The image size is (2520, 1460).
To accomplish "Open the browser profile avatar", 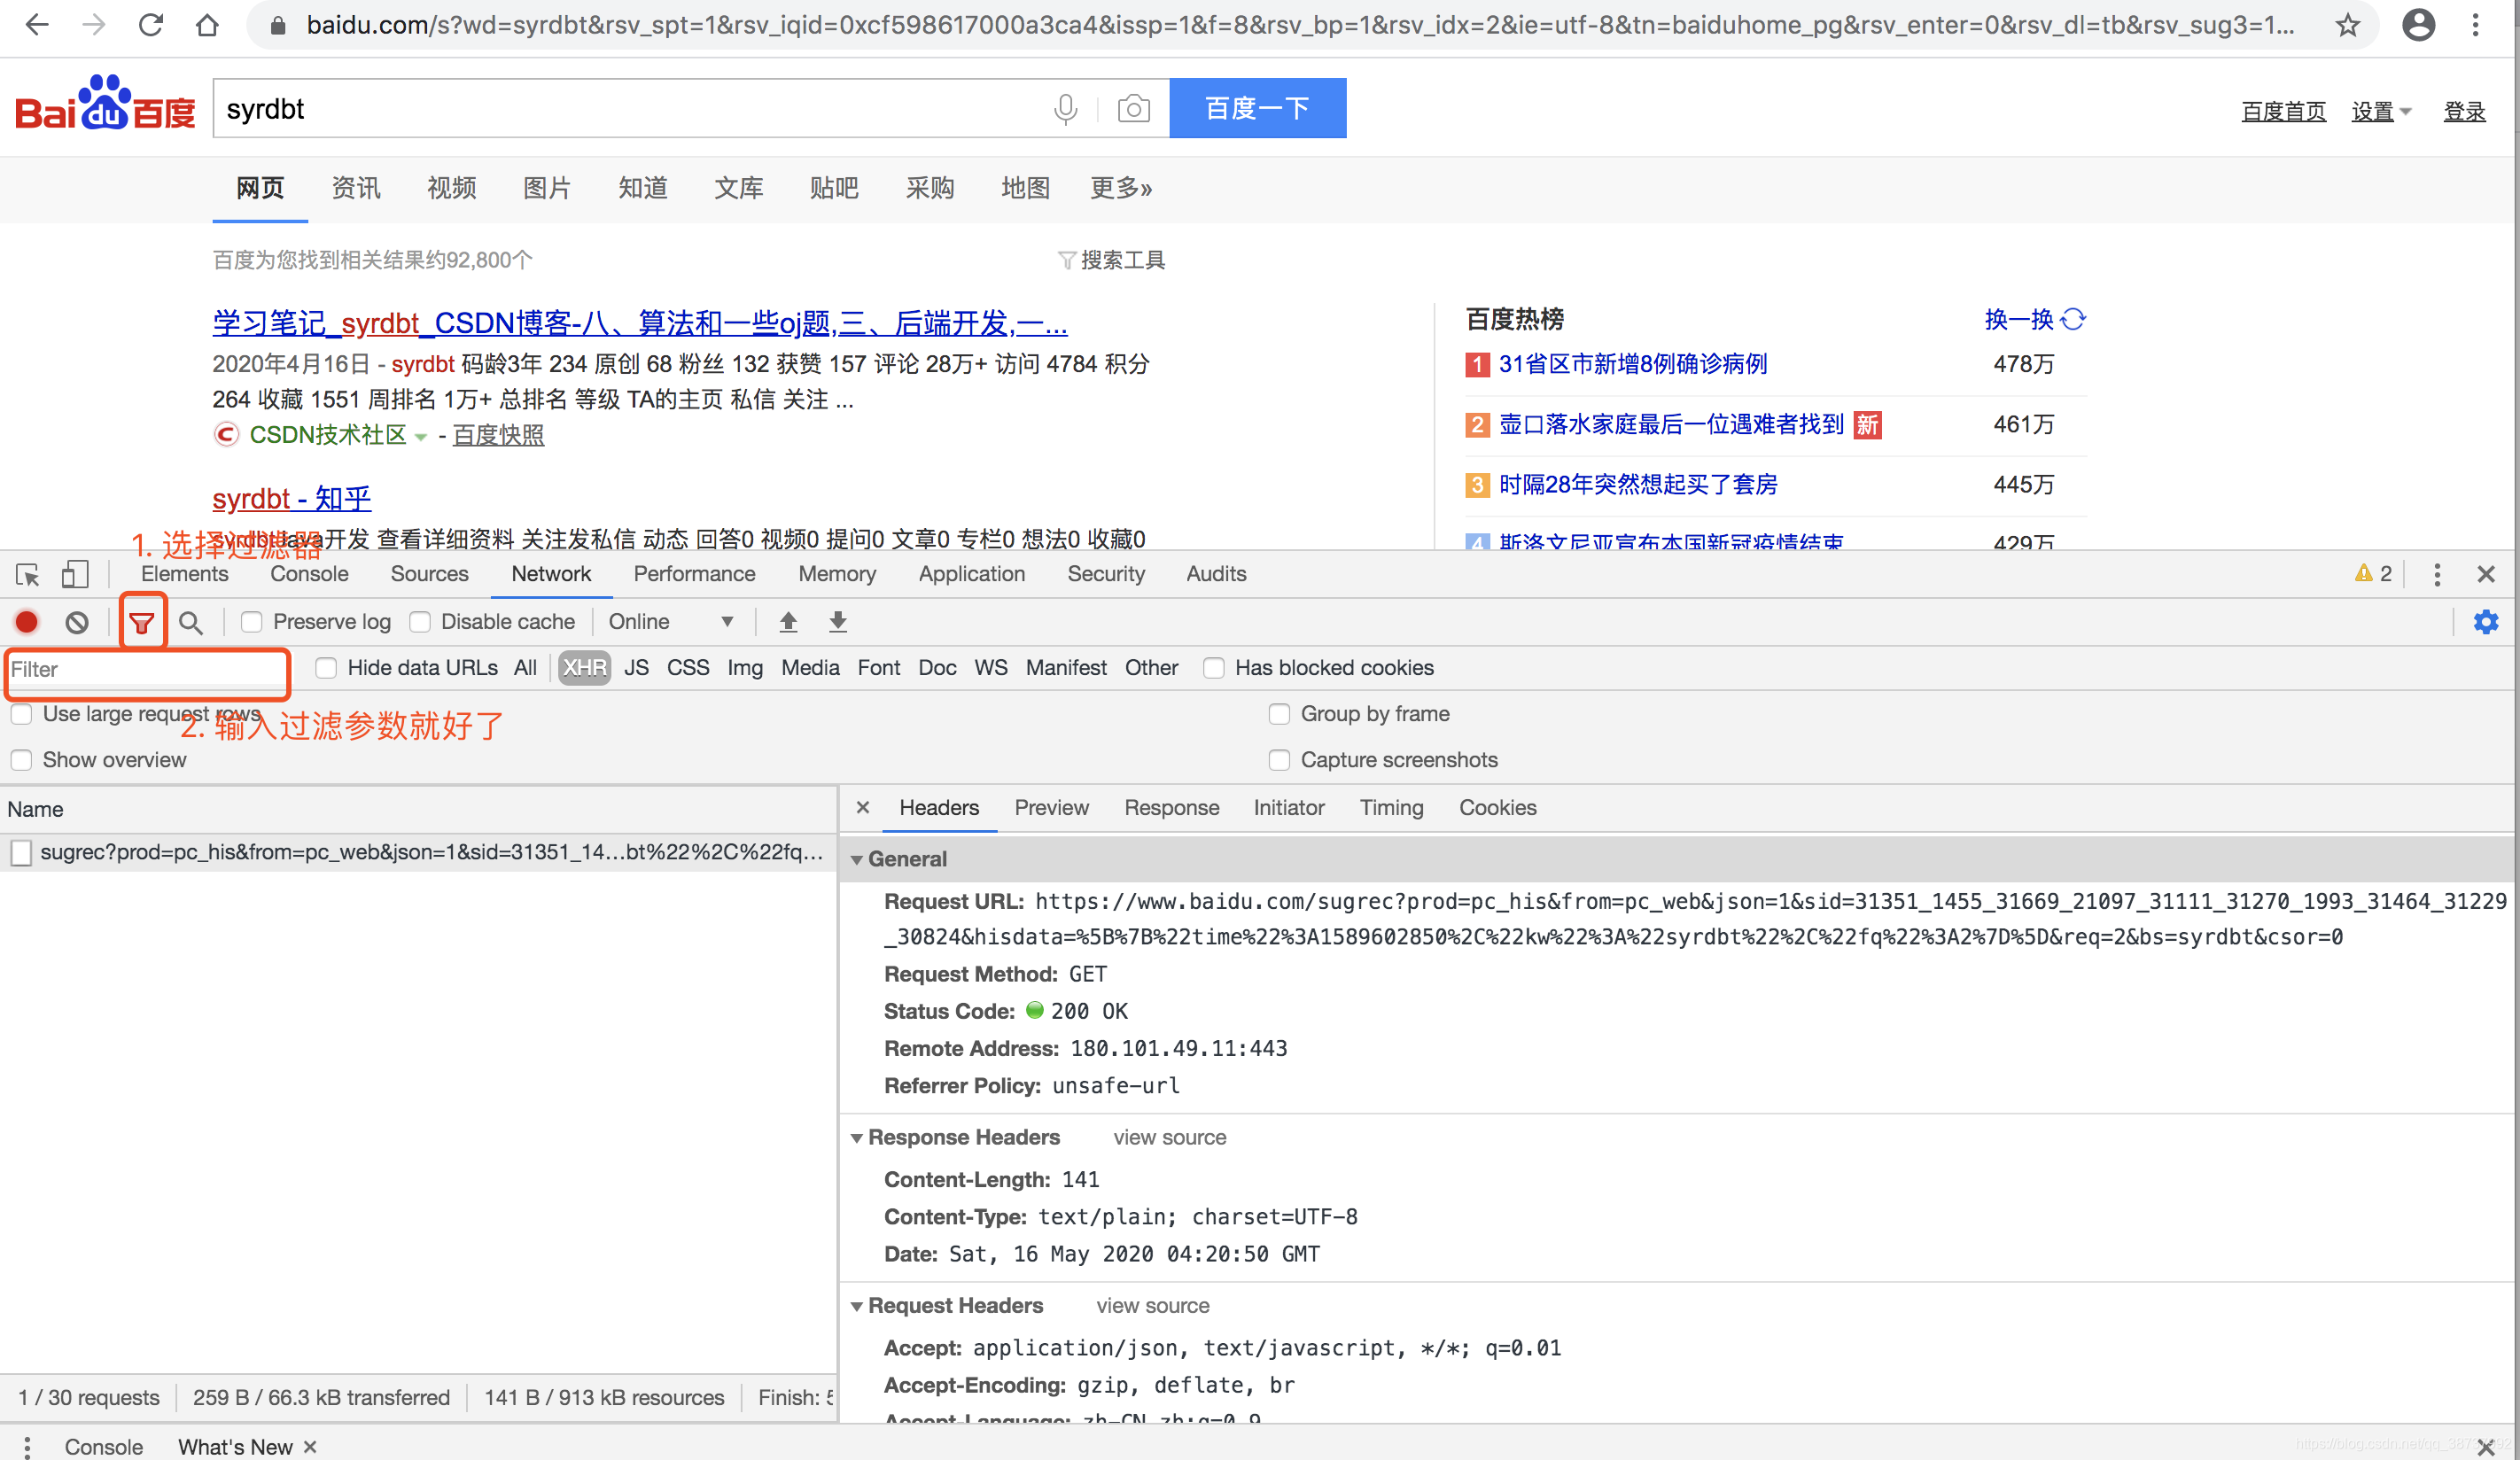I will (x=2418, y=25).
